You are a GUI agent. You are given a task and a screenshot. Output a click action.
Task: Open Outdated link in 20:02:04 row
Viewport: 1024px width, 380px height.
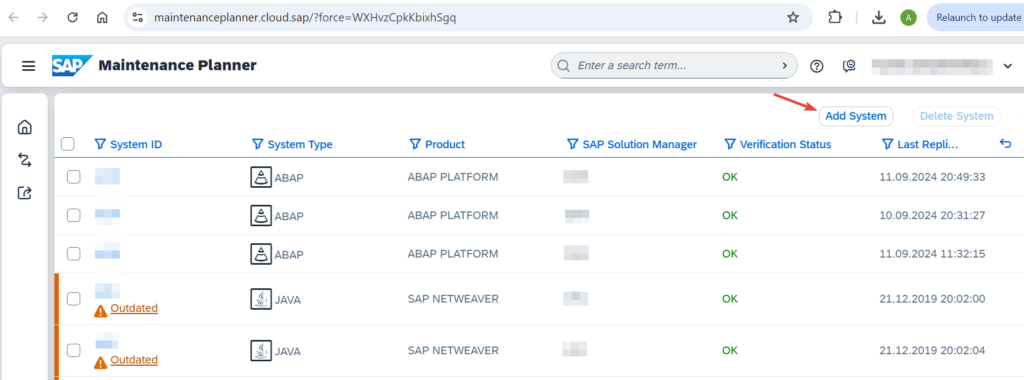pos(134,360)
